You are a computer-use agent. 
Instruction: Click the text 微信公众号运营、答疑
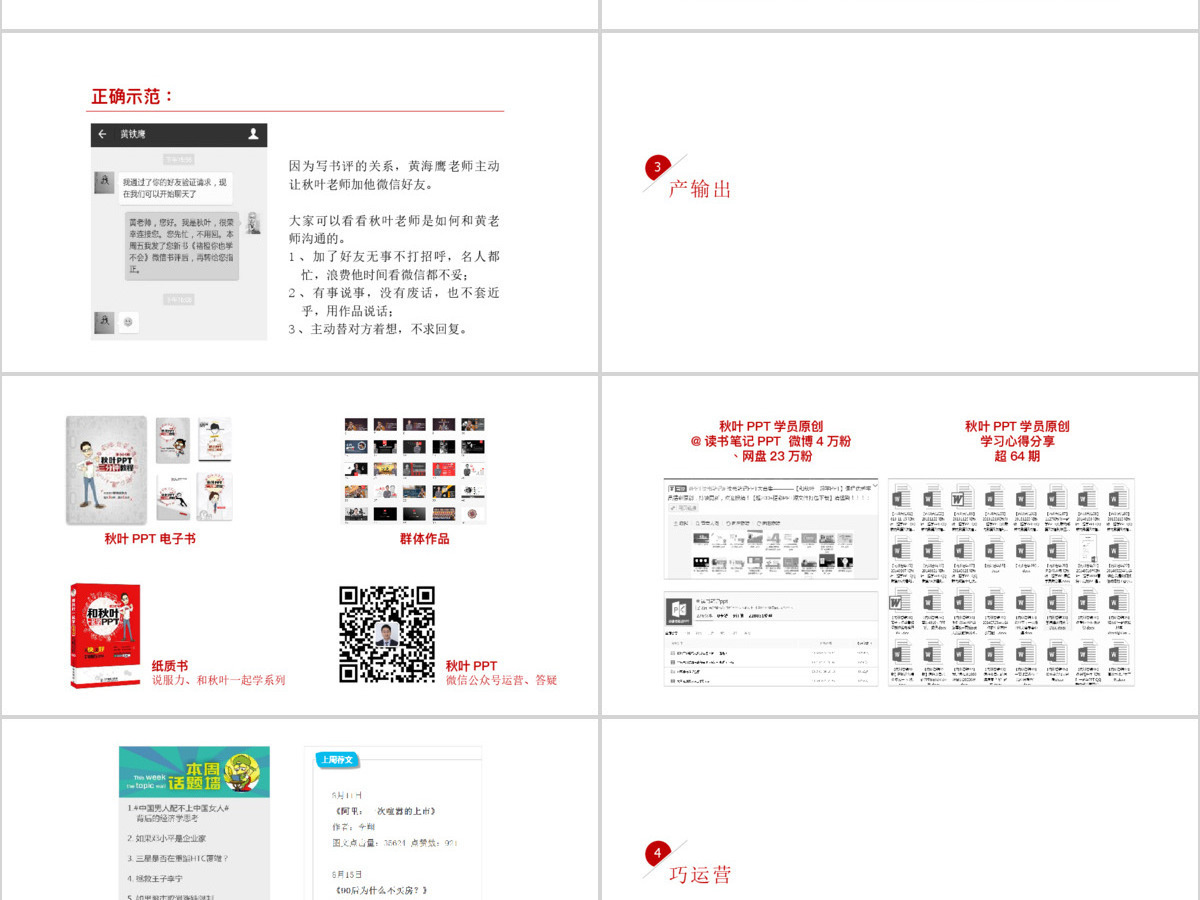[x=501, y=680]
